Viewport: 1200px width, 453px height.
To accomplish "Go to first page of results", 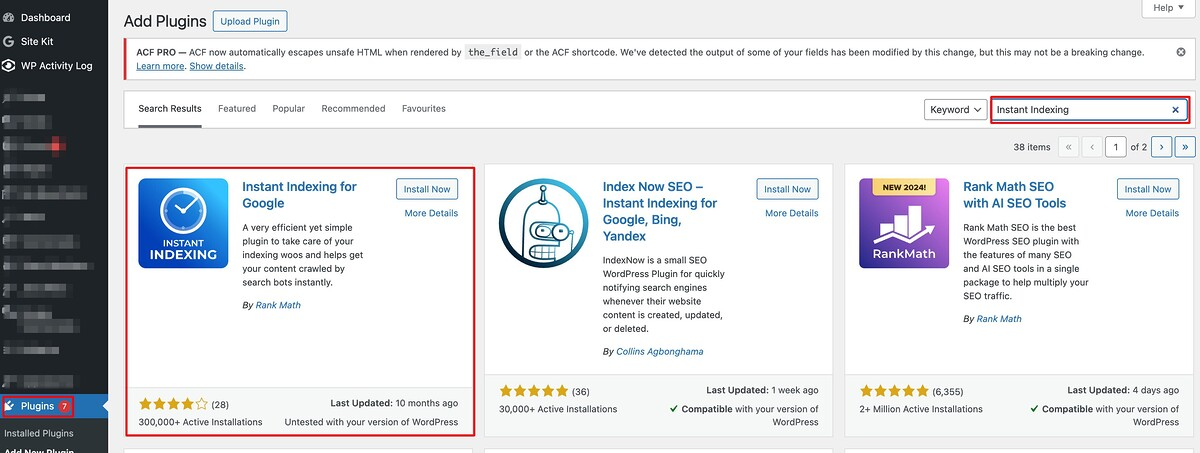I will [1069, 147].
